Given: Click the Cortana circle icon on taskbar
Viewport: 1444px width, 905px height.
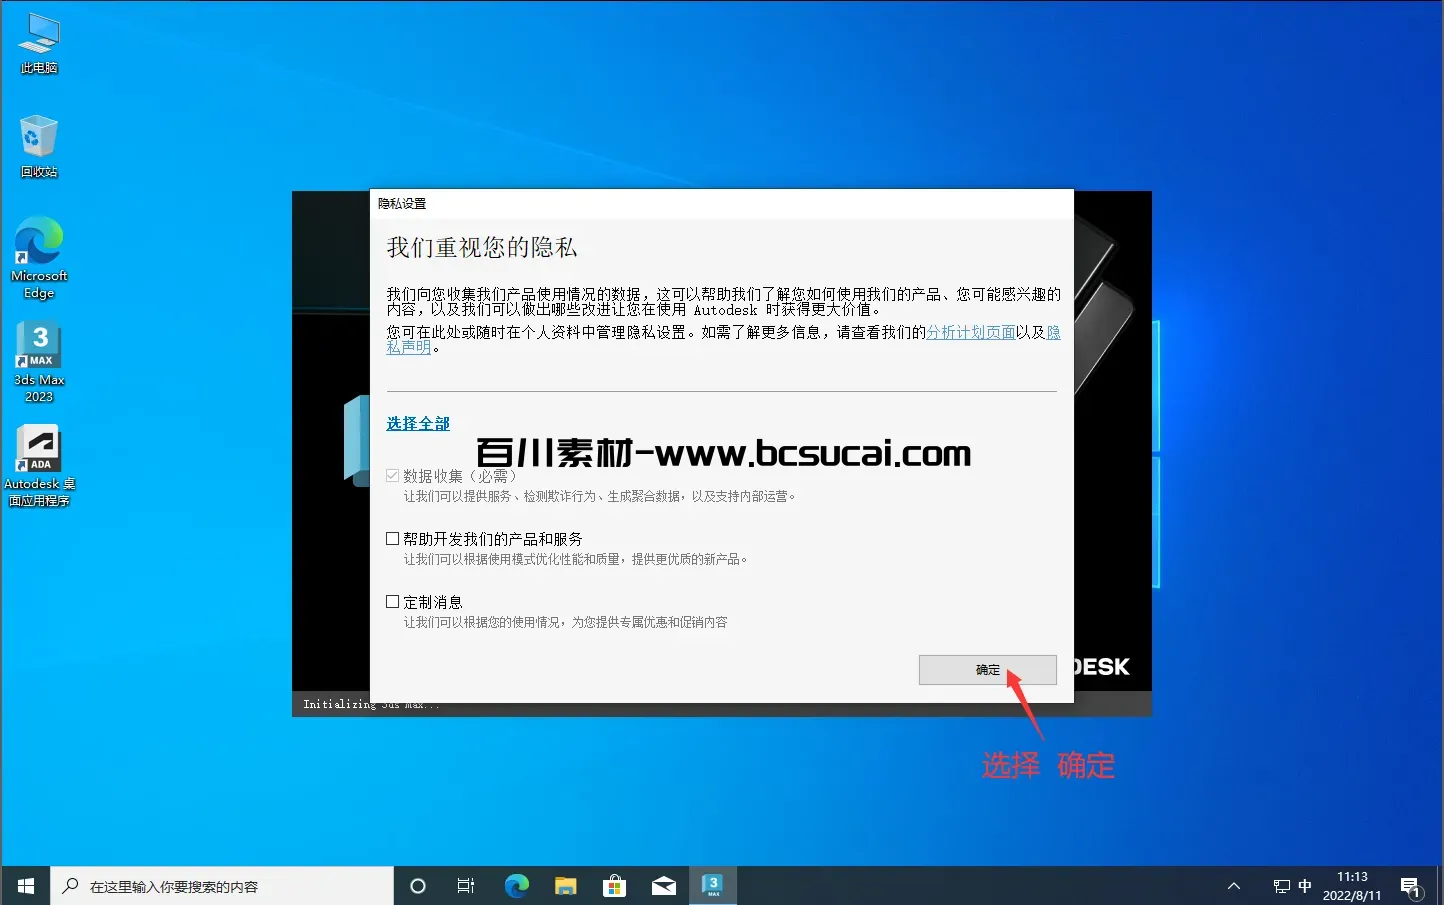Looking at the screenshot, I should click(x=418, y=886).
